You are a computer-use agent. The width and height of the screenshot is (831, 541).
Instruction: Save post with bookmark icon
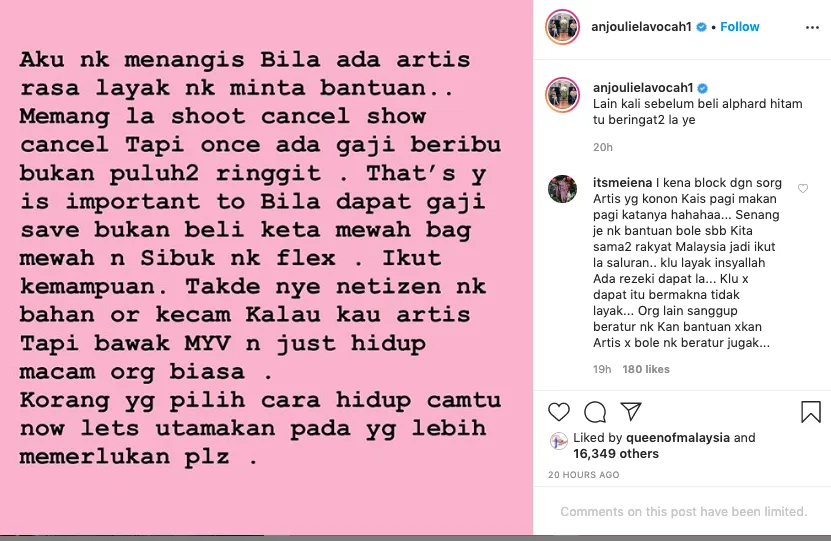[810, 412]
